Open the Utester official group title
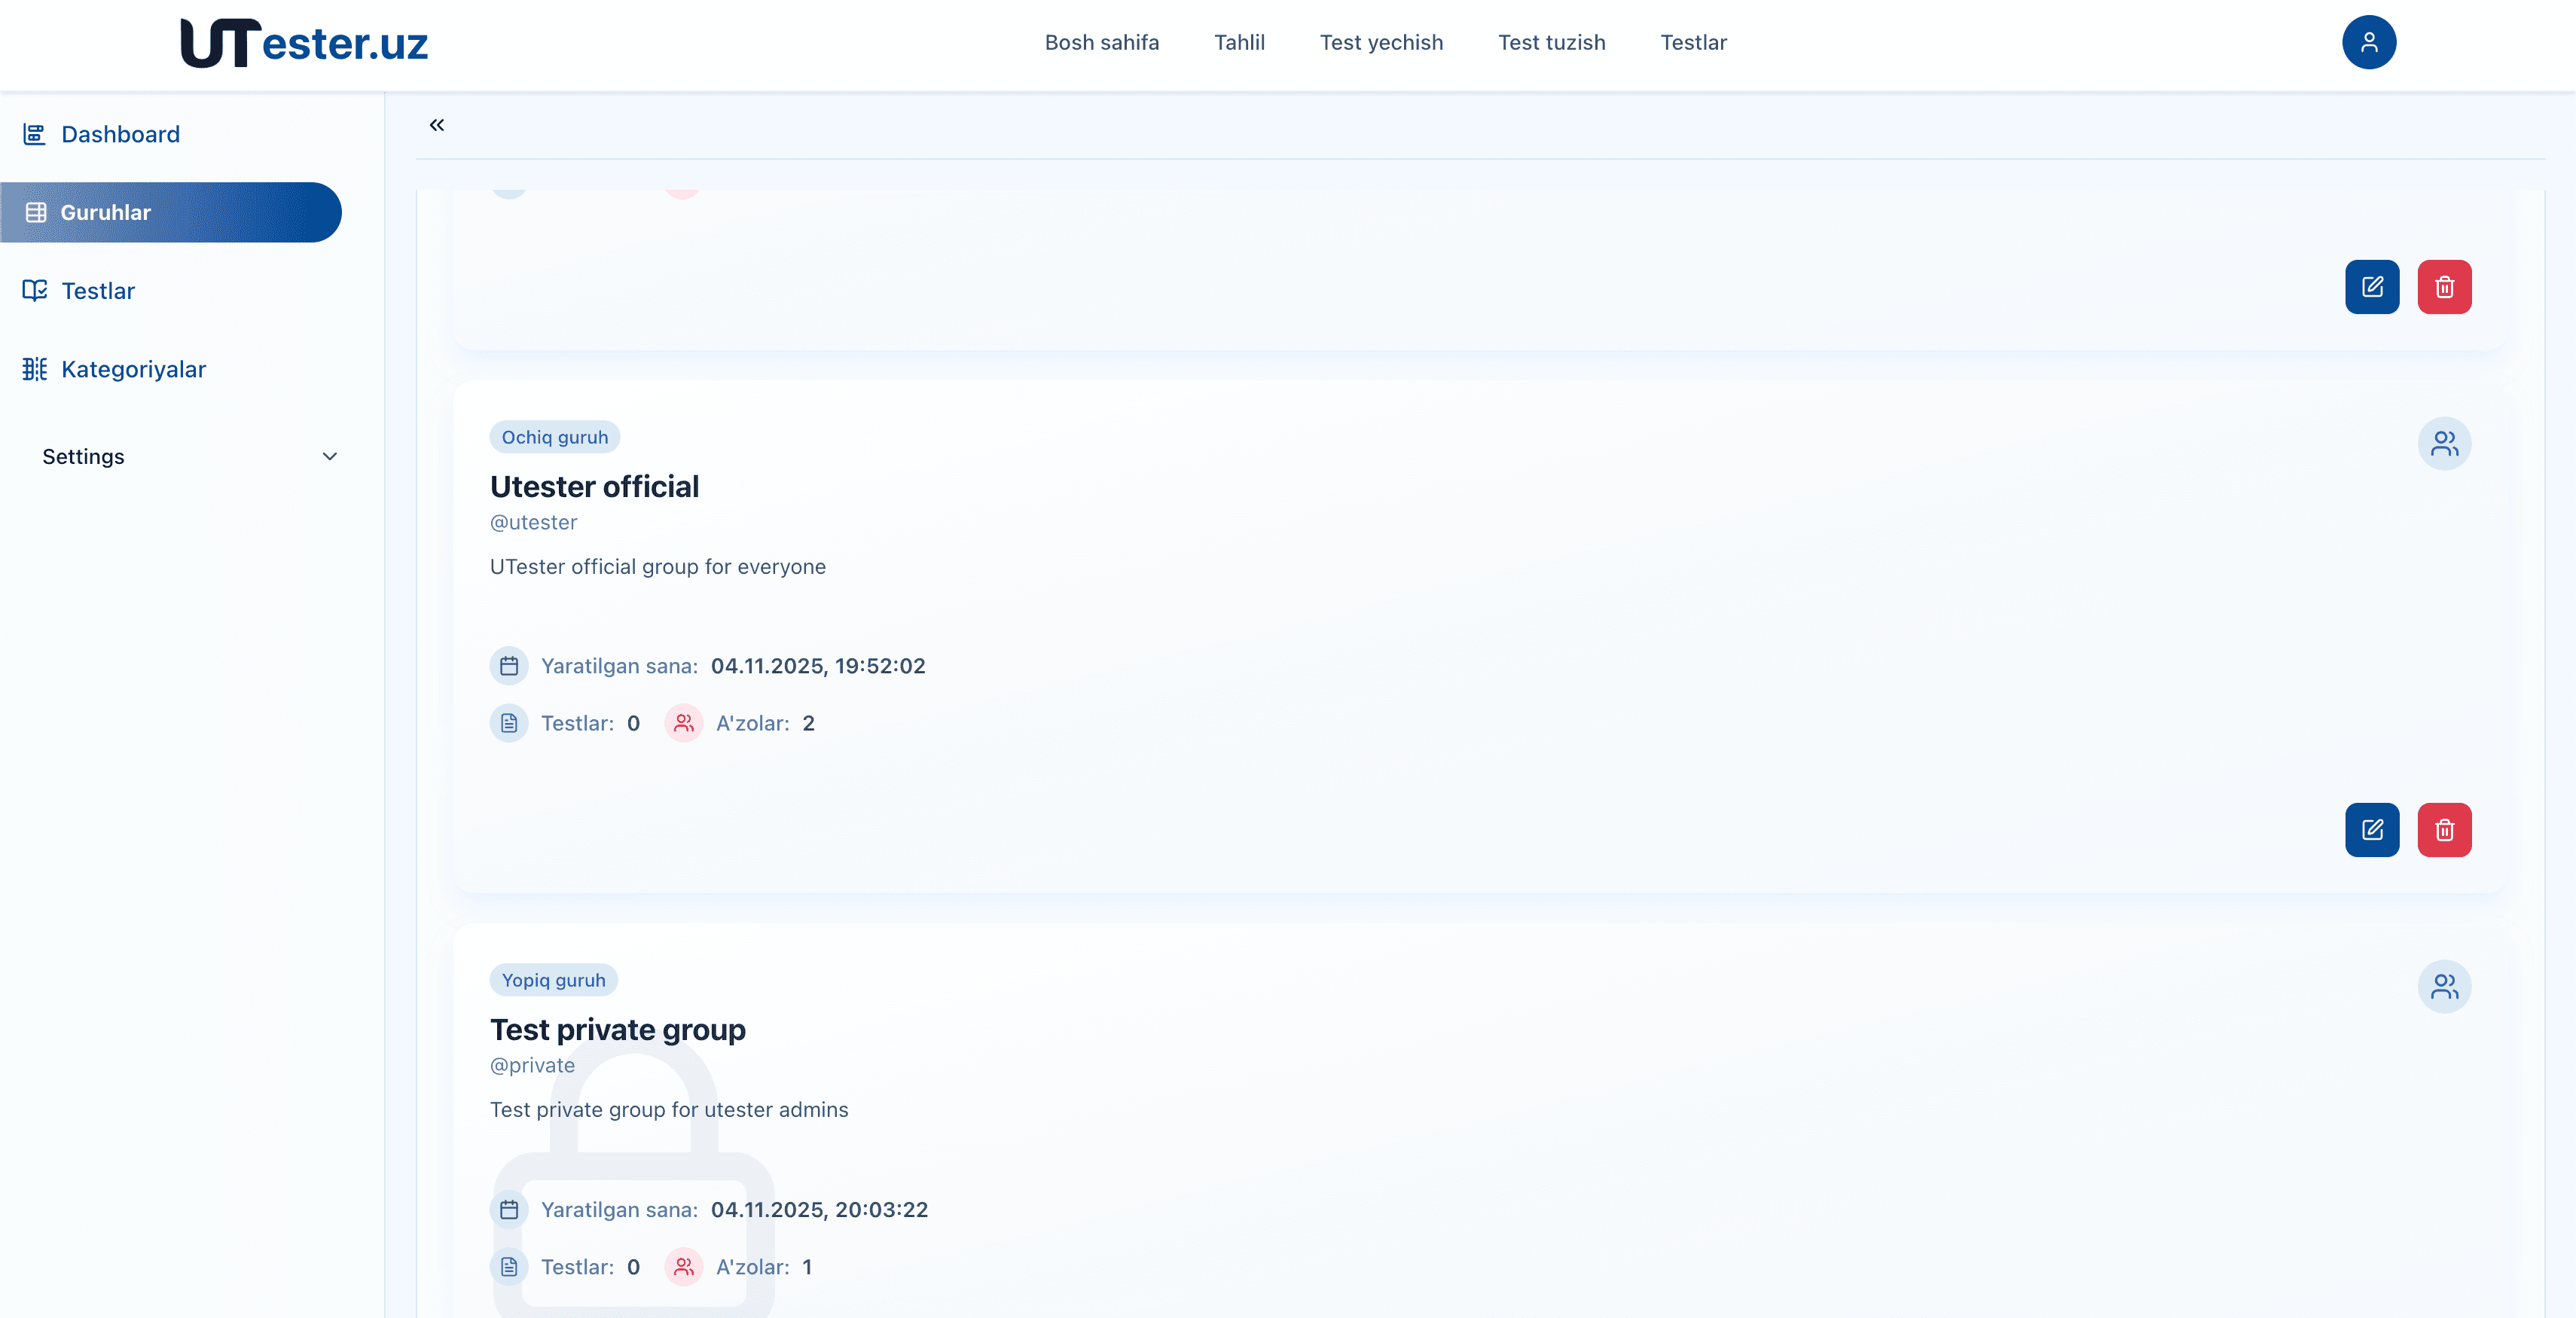The height and width of the screenshot is (1318, 2576). coord(594,486)
